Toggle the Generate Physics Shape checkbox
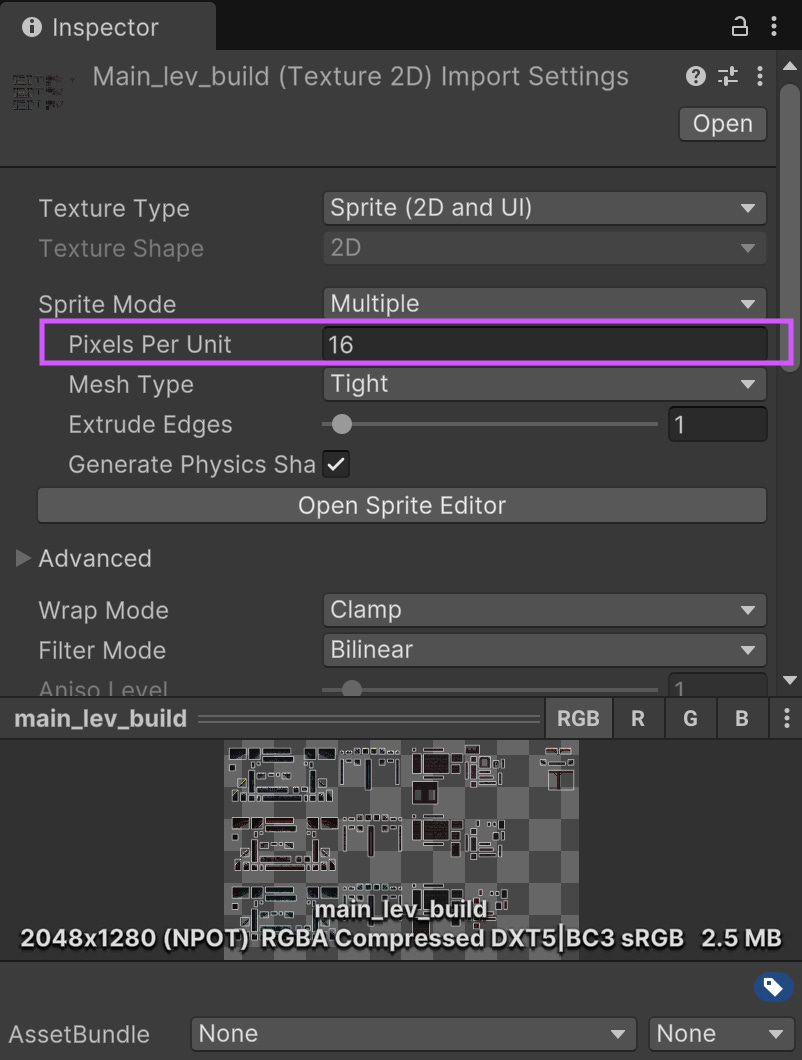 point(336,464)
